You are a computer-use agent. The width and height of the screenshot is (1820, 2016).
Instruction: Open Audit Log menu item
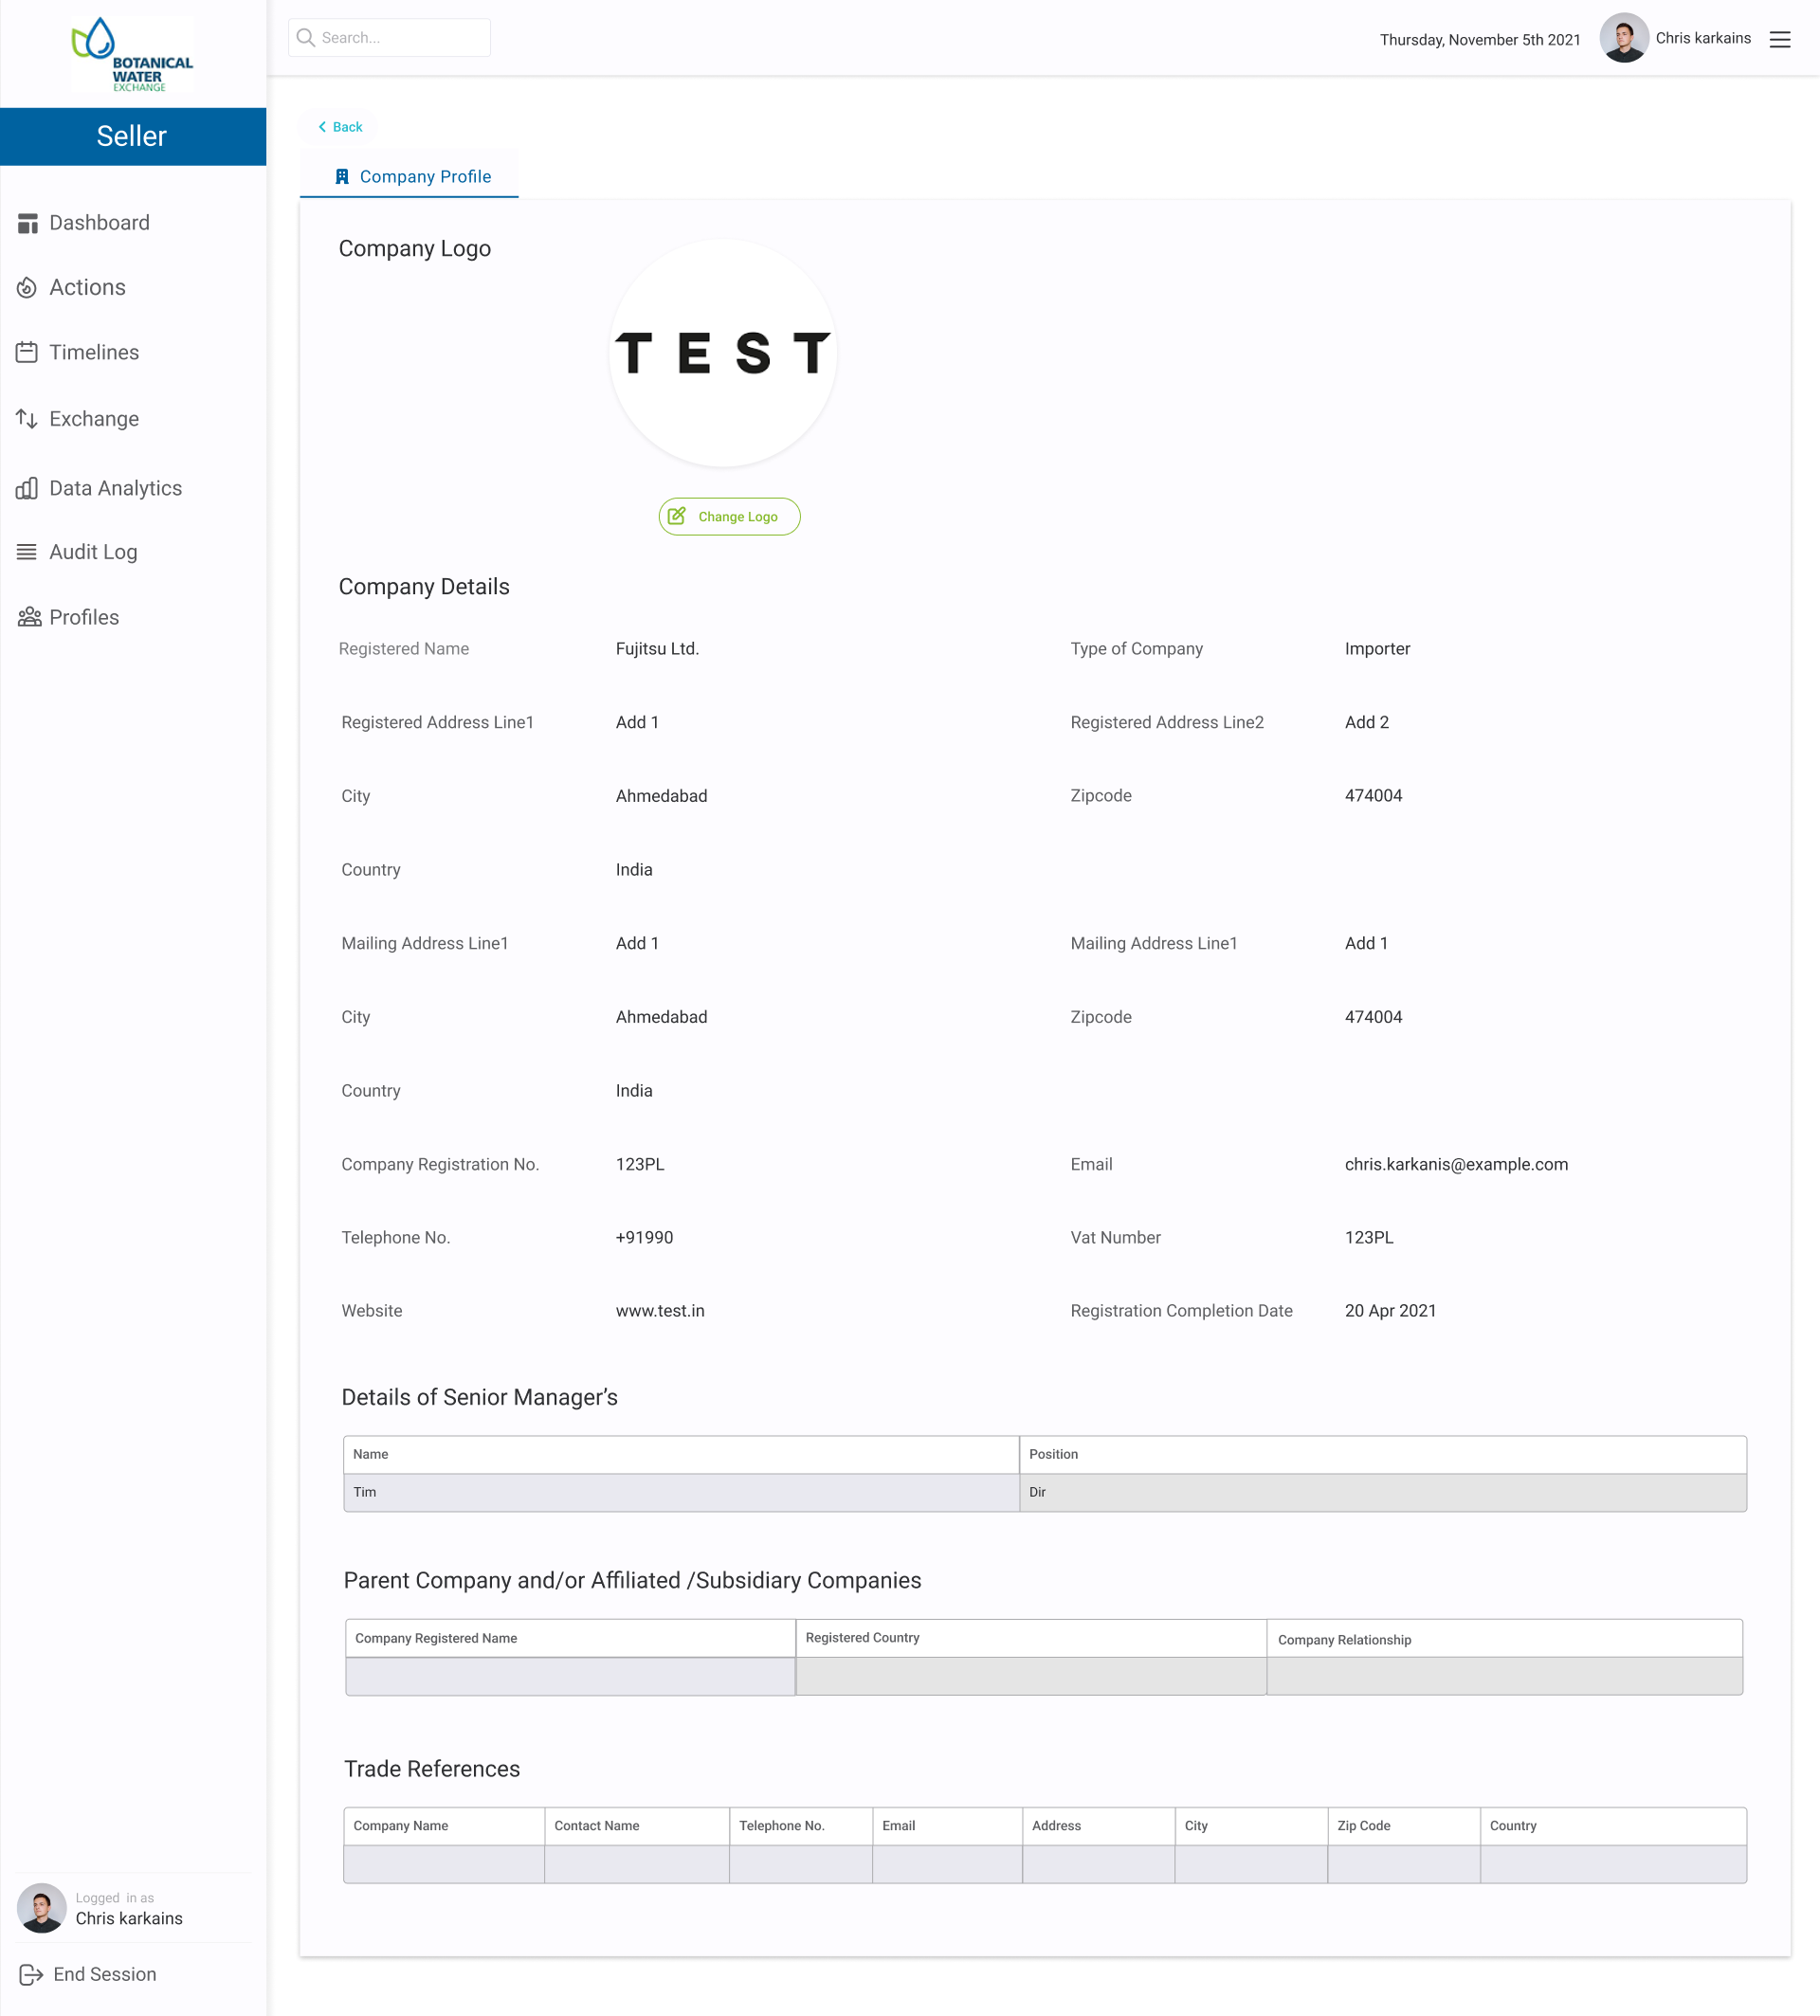[x=93, y=552]
